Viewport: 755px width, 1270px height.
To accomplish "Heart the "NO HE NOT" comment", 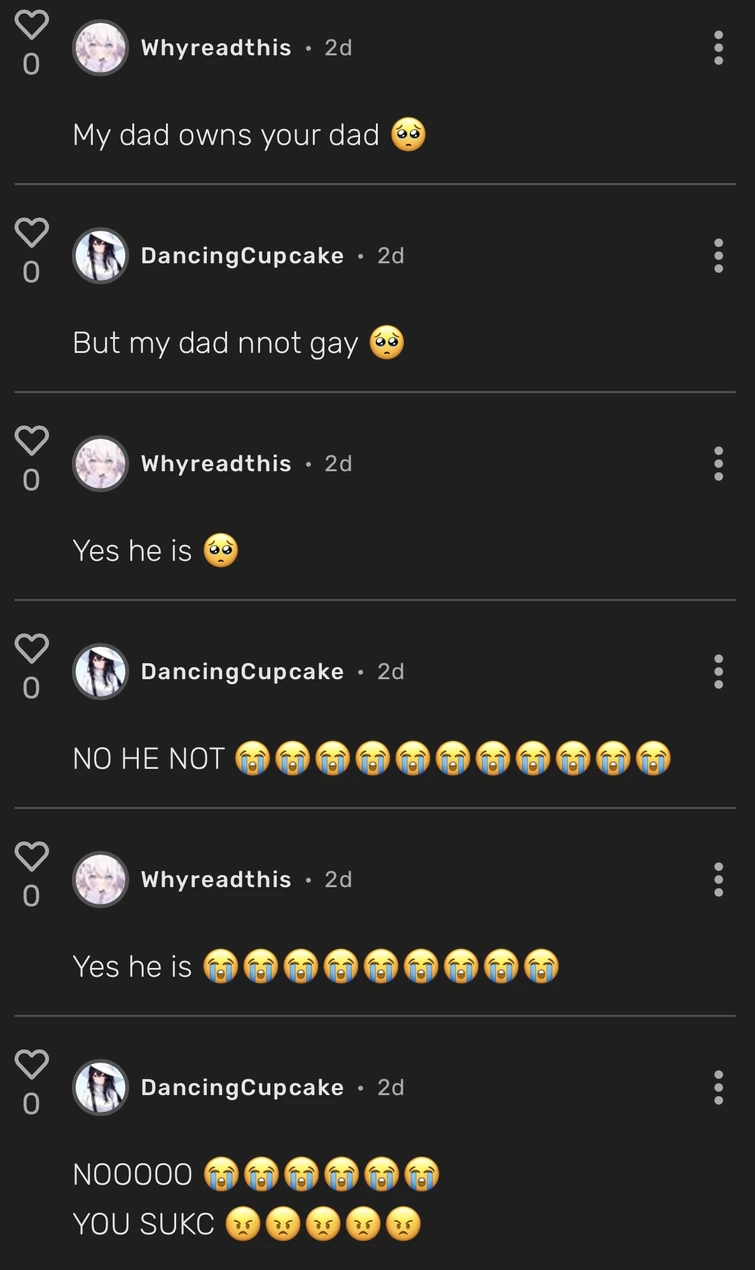I will (x=32, y=648).
